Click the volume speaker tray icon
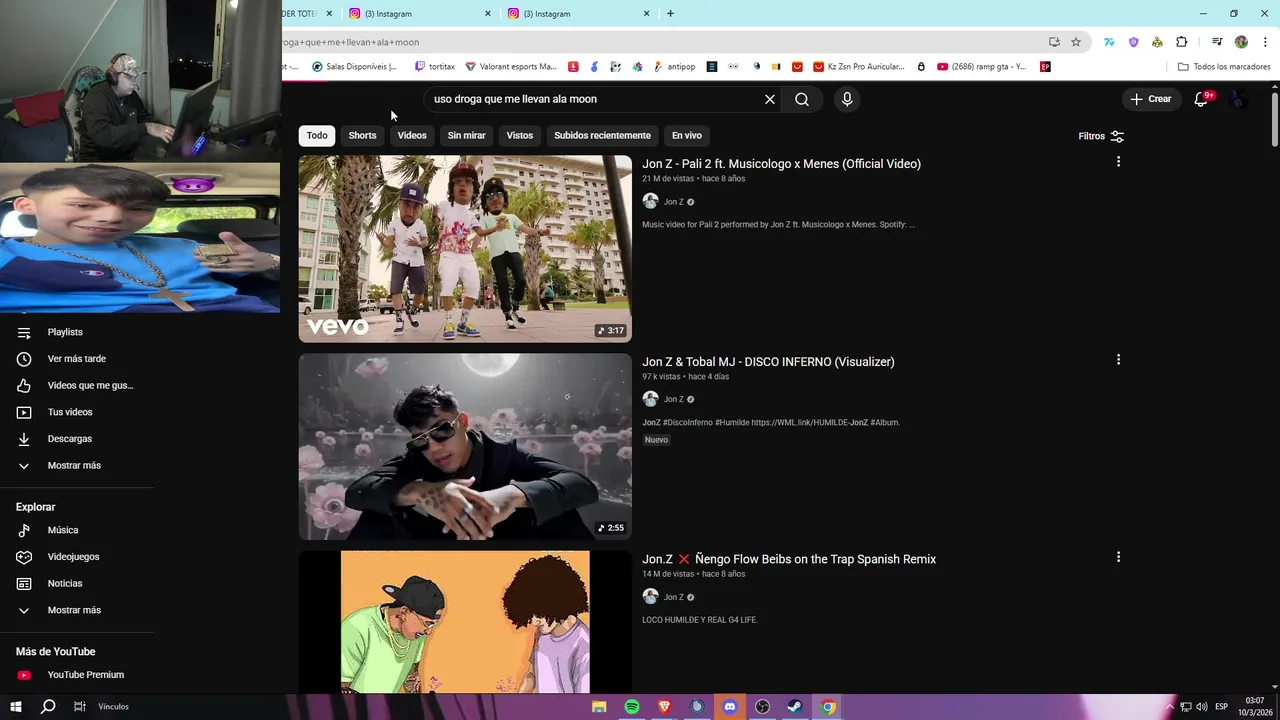Image resolution: width=1280 pixels, height=720 pixels. click(x=1202, y=707)
